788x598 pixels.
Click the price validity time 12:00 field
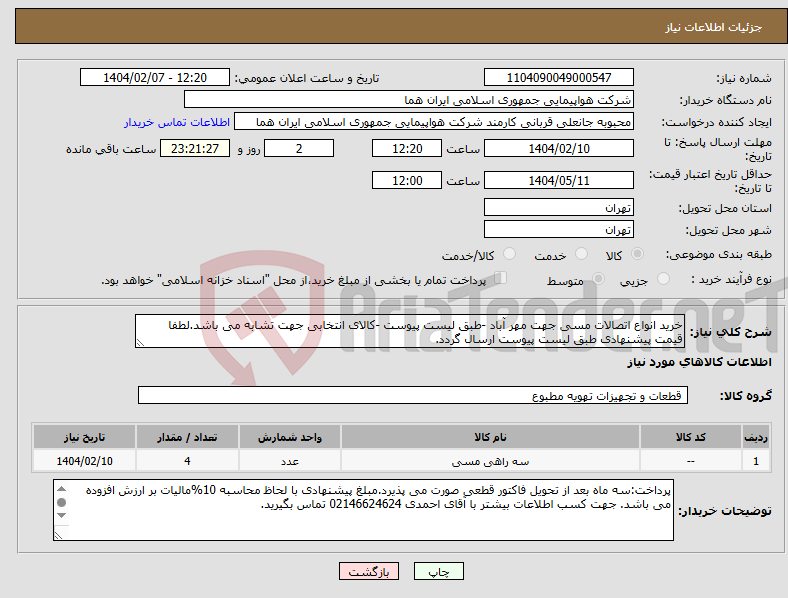(407, 180)
